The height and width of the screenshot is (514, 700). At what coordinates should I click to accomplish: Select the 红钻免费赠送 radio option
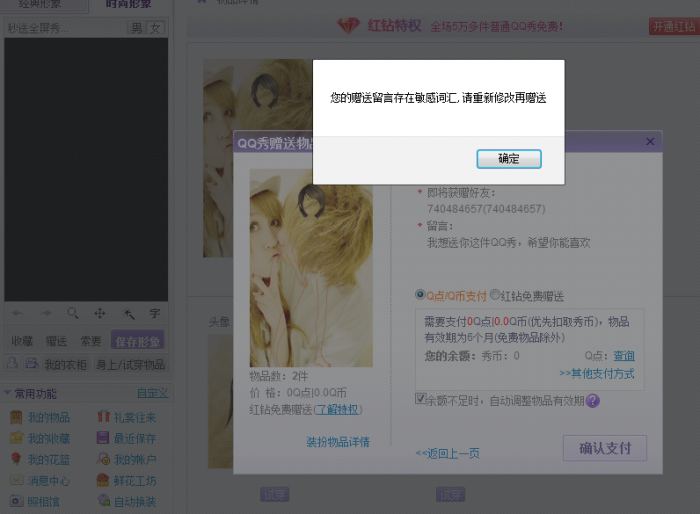495,295
